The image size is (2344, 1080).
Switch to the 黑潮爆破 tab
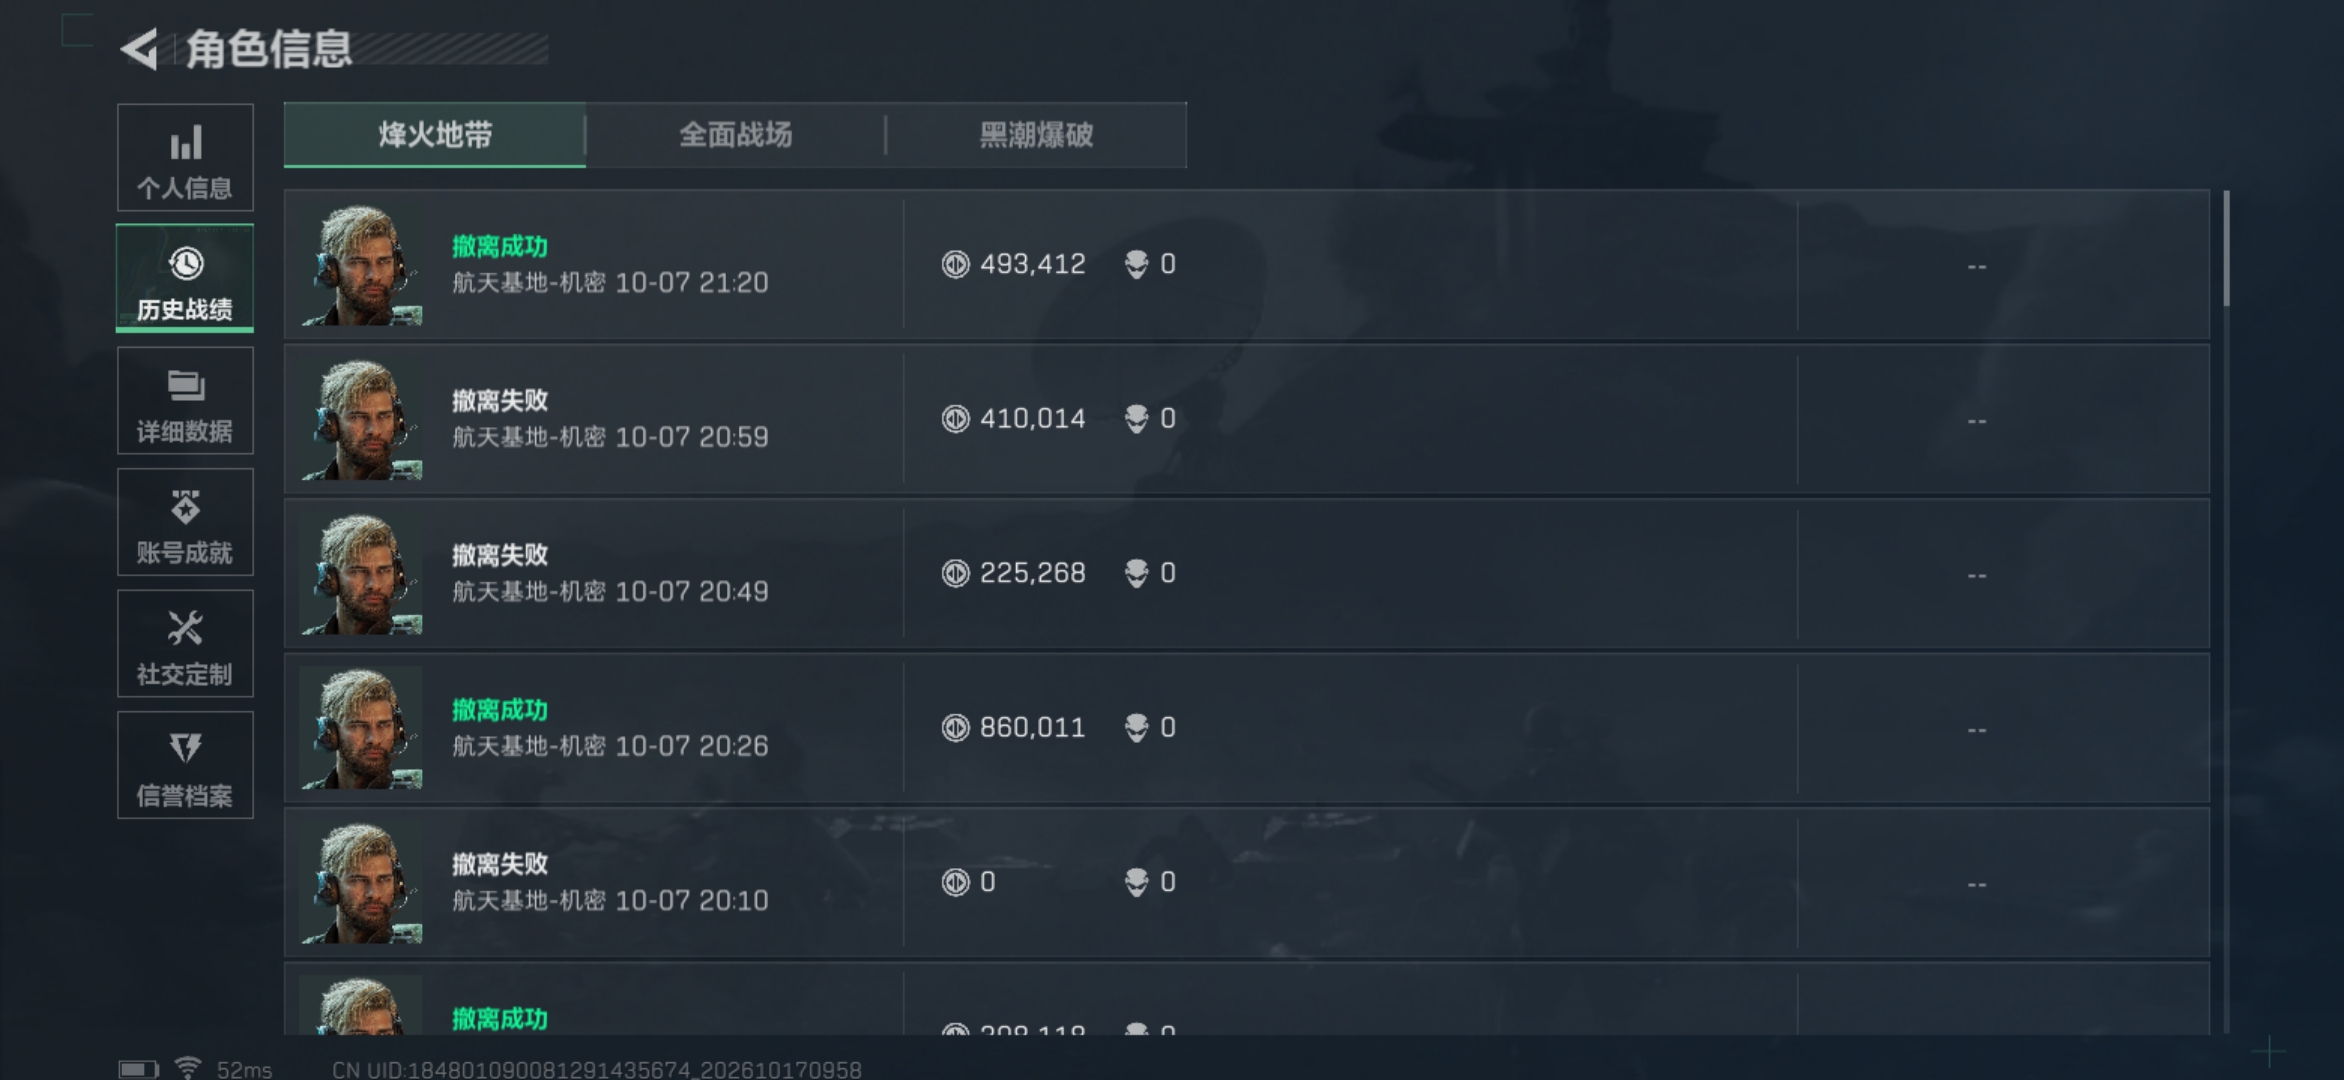(x=1036, y=135)
